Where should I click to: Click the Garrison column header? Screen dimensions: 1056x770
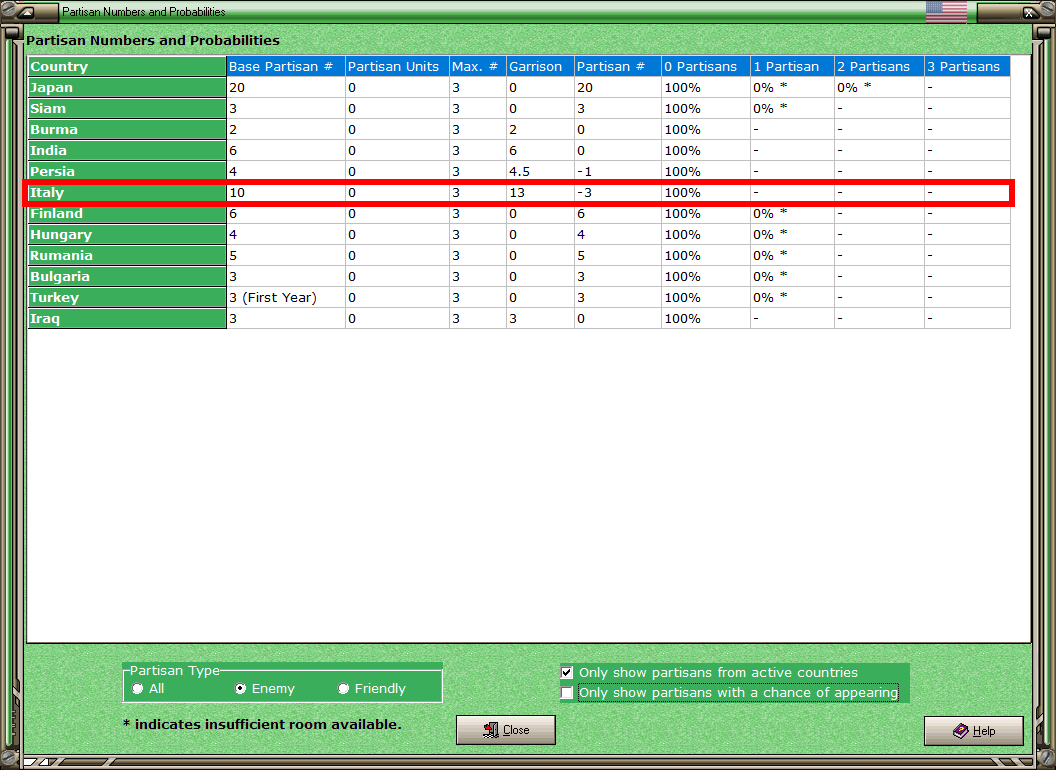(x=540, y=66)
